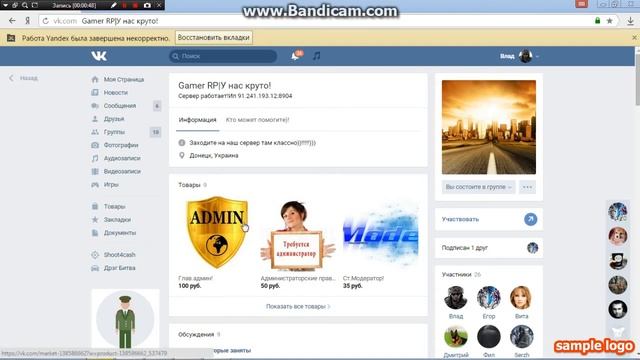
Task: Reload page via address bar refresh icon
Action: (46, 21)
